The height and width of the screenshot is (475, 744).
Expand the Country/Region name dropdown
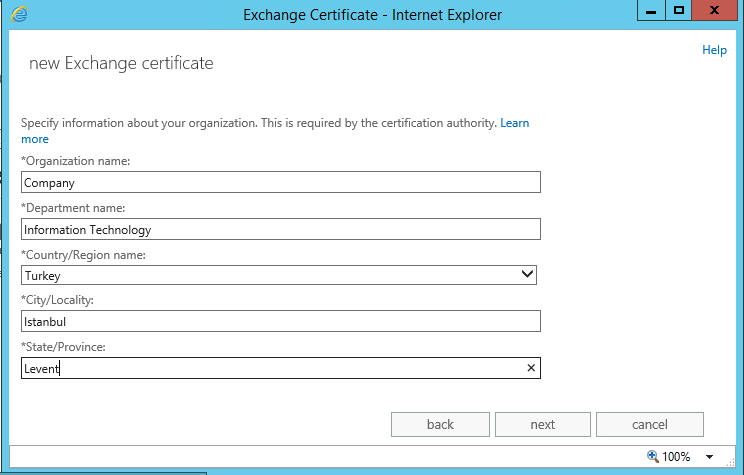527,275
